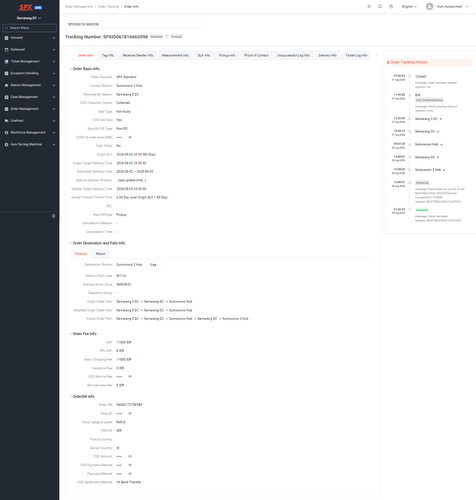Click the copy icon beside the tracking number status
Screen dimensions: 476x500
167,37
